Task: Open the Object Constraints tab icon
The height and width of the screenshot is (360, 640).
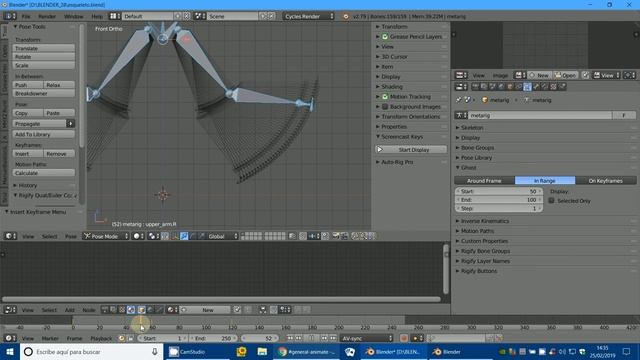Action: tap(518, 87)
